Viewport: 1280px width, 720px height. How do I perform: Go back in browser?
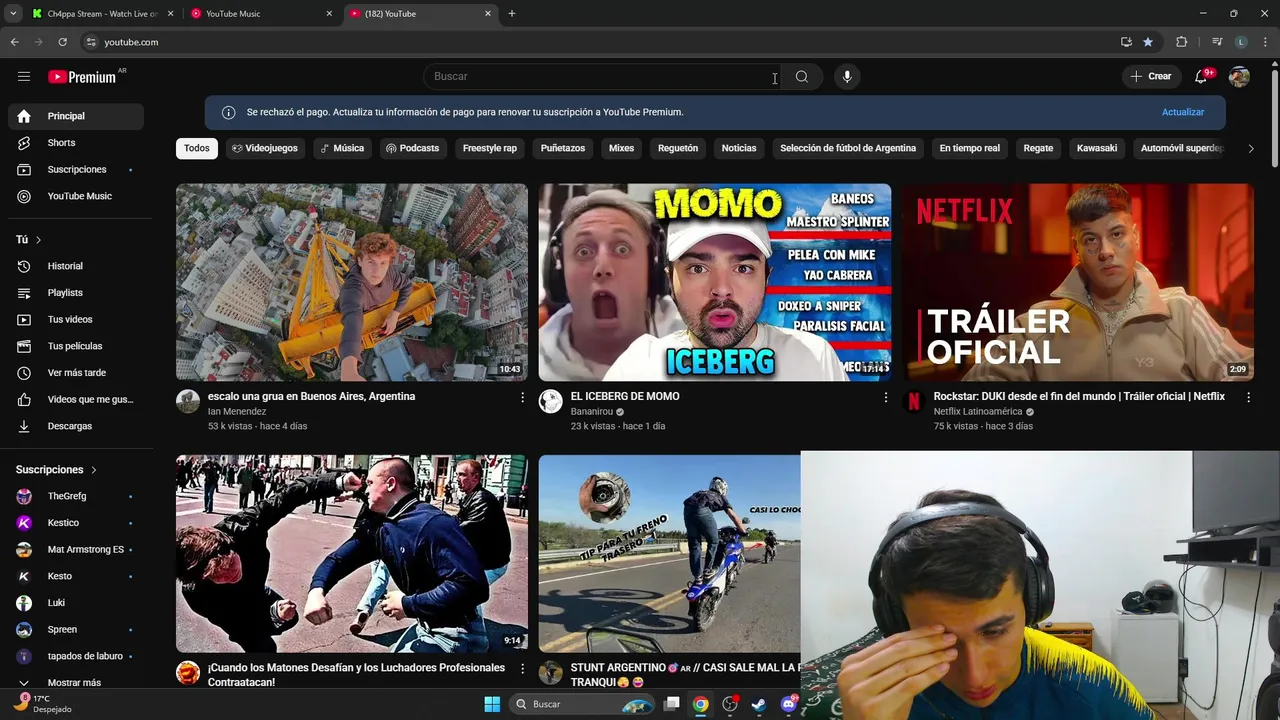point(14,42)
